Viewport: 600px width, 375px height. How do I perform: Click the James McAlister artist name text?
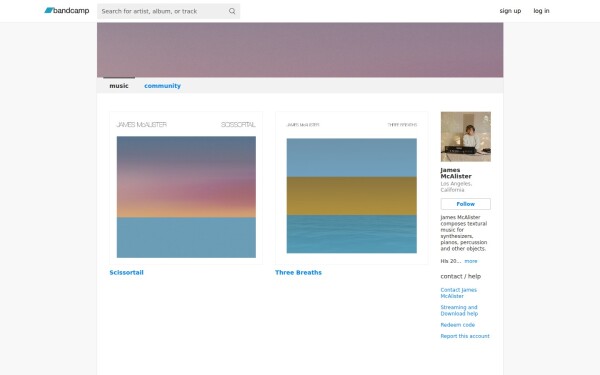pos(456,173)
